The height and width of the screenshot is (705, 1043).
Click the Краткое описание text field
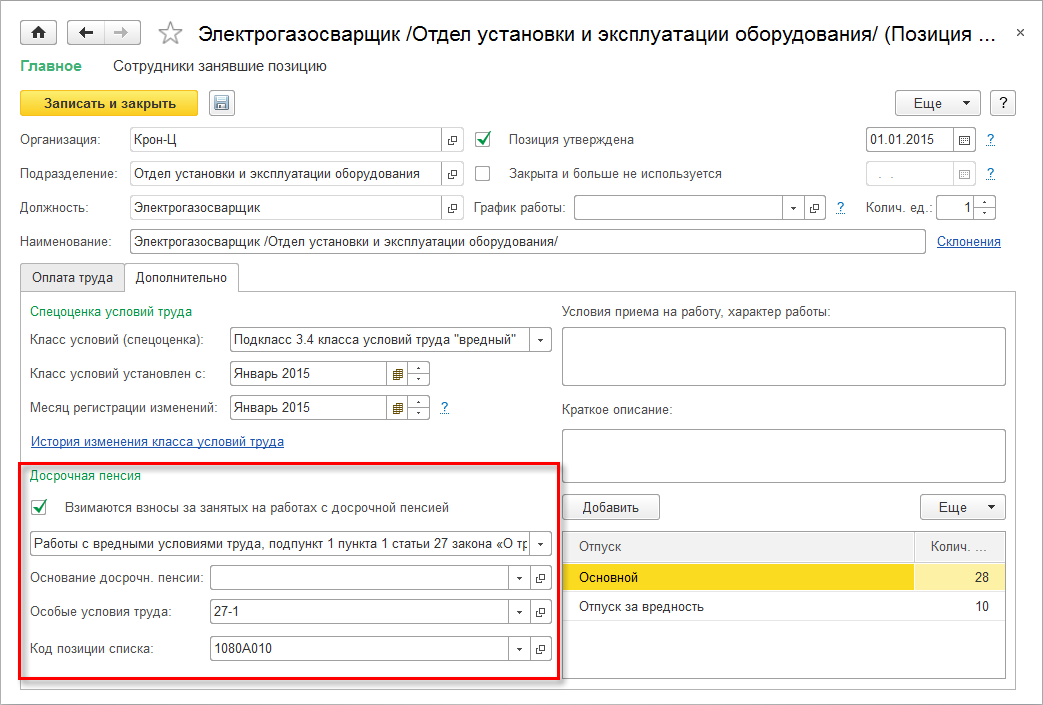tap(783, 456)
